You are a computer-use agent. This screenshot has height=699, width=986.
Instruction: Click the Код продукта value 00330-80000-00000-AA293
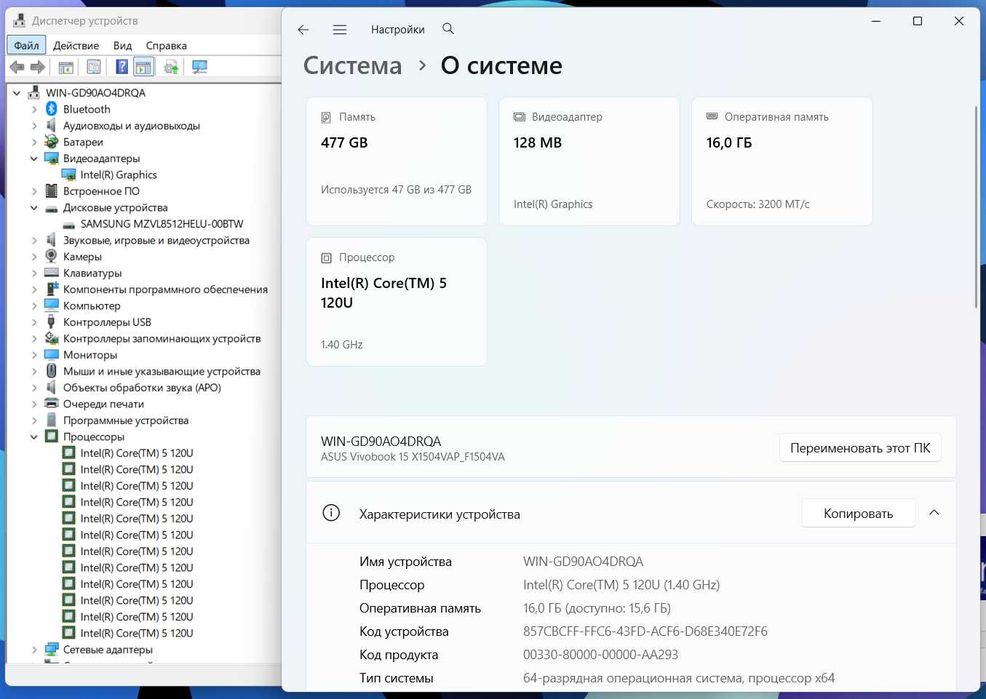click(x=601, y=654)
